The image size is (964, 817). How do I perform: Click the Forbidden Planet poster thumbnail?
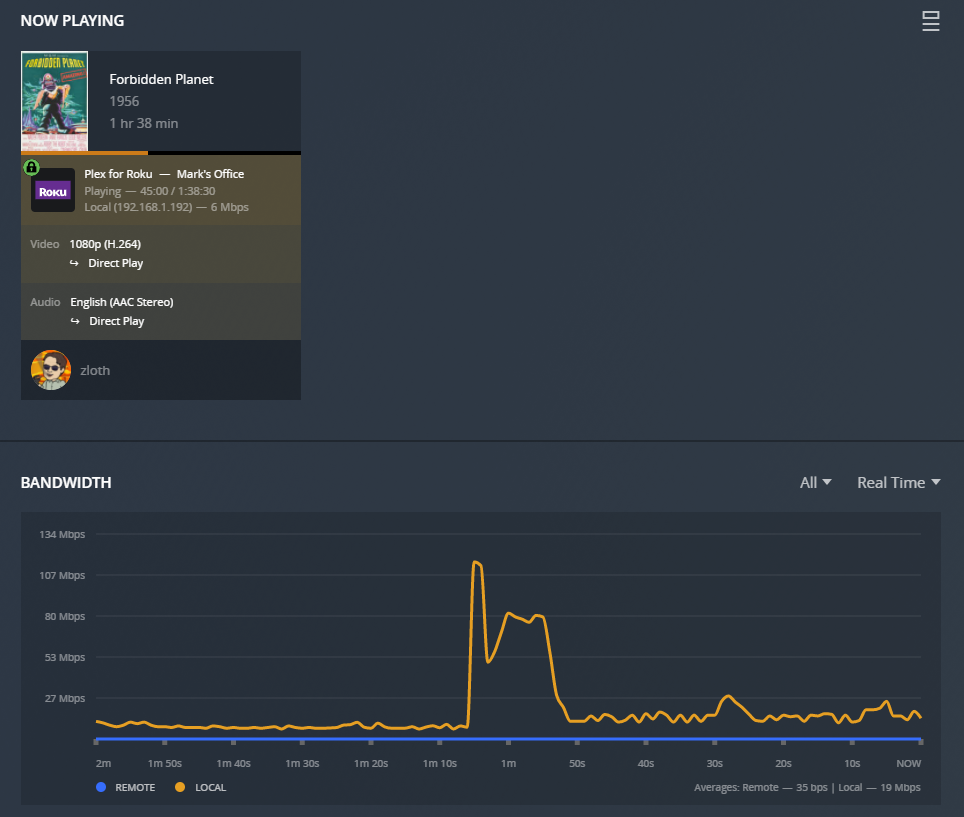(54, 101)
